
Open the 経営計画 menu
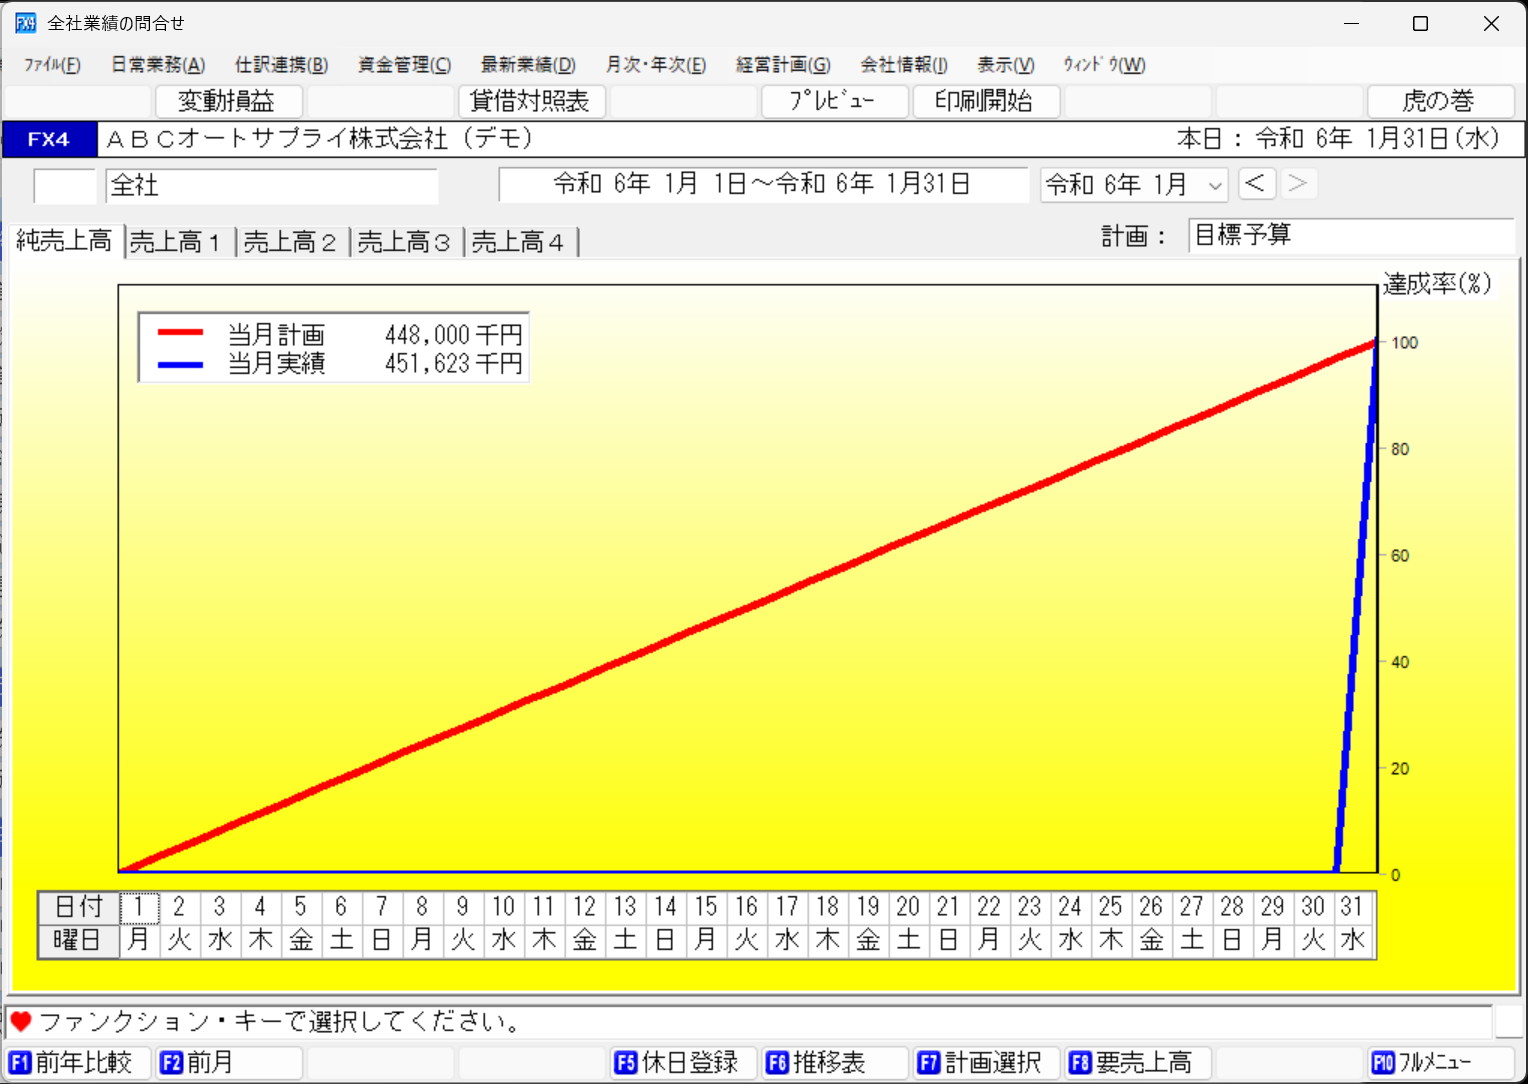coord(783,65)
